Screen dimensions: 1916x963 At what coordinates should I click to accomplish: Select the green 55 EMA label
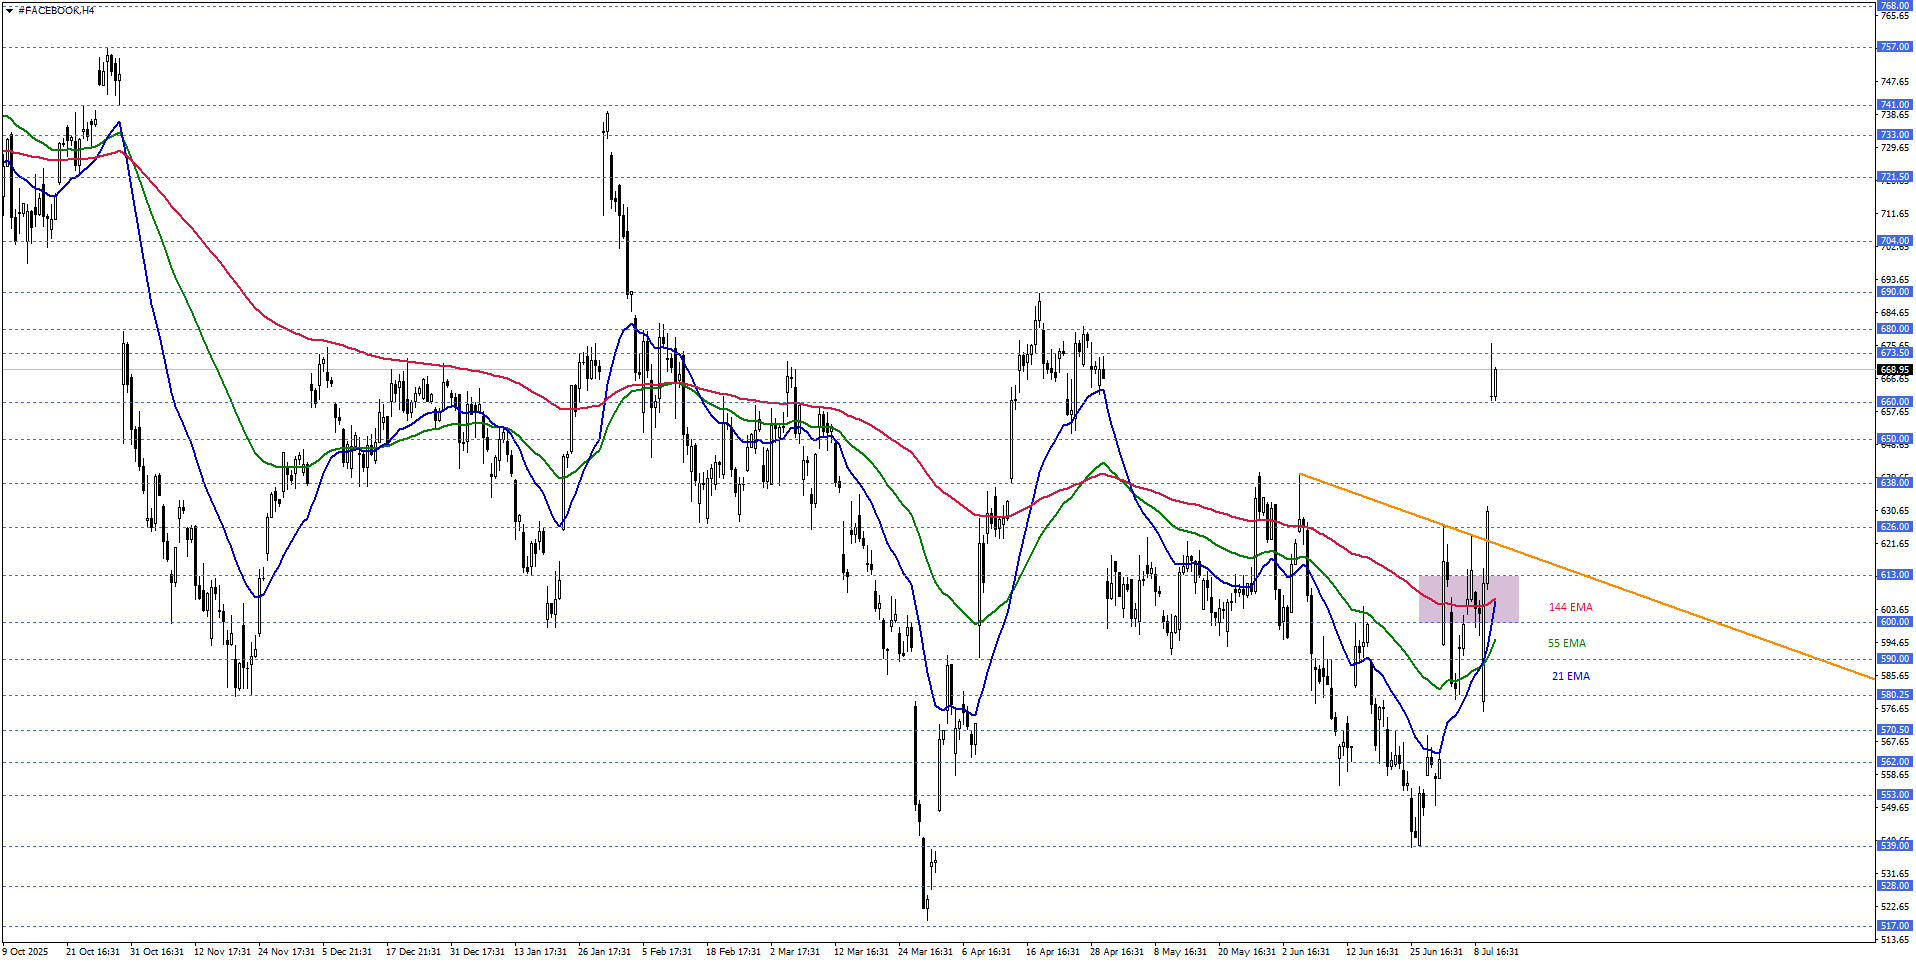click(1566, 644)
